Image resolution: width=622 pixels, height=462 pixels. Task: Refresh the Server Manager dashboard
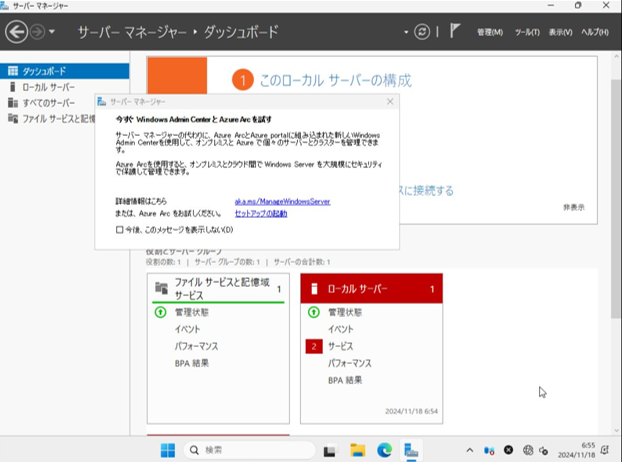(x=422, y=32)
